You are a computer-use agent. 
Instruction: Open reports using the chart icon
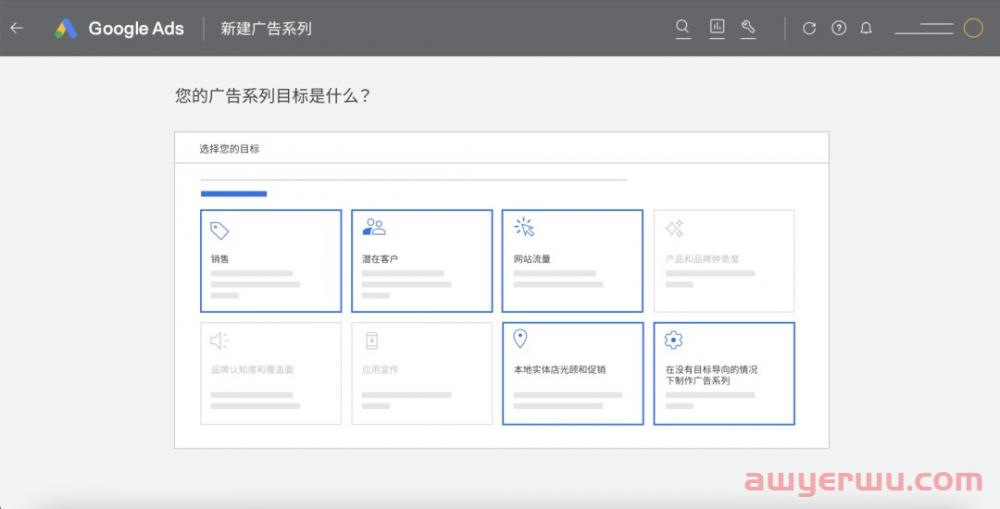717,28
